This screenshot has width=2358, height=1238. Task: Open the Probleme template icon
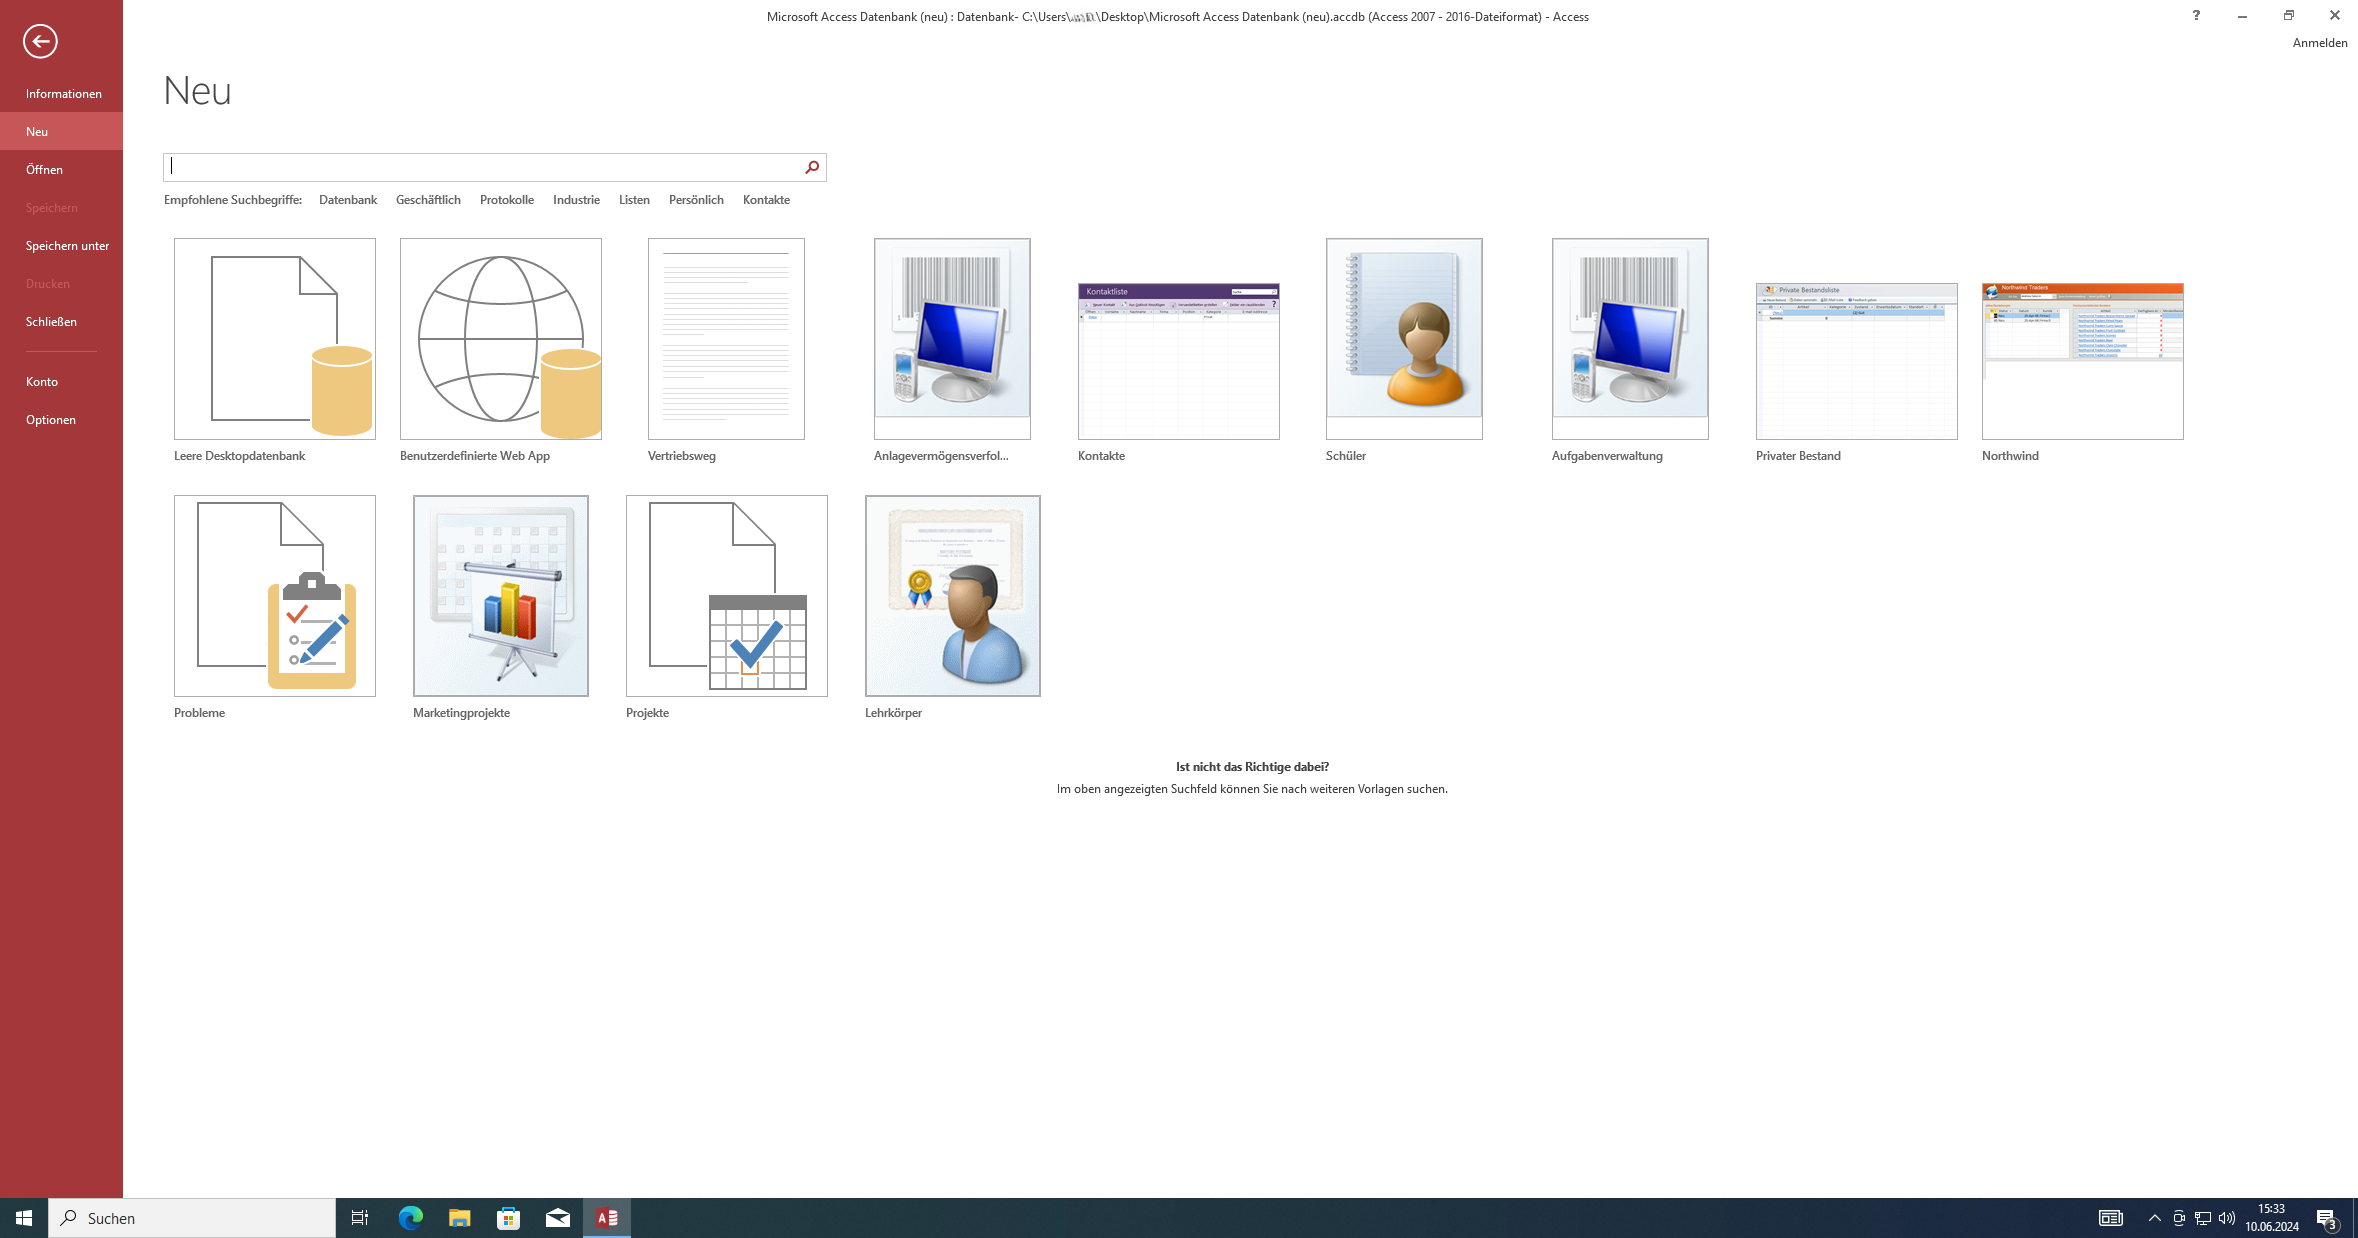[x=274, y=596]
